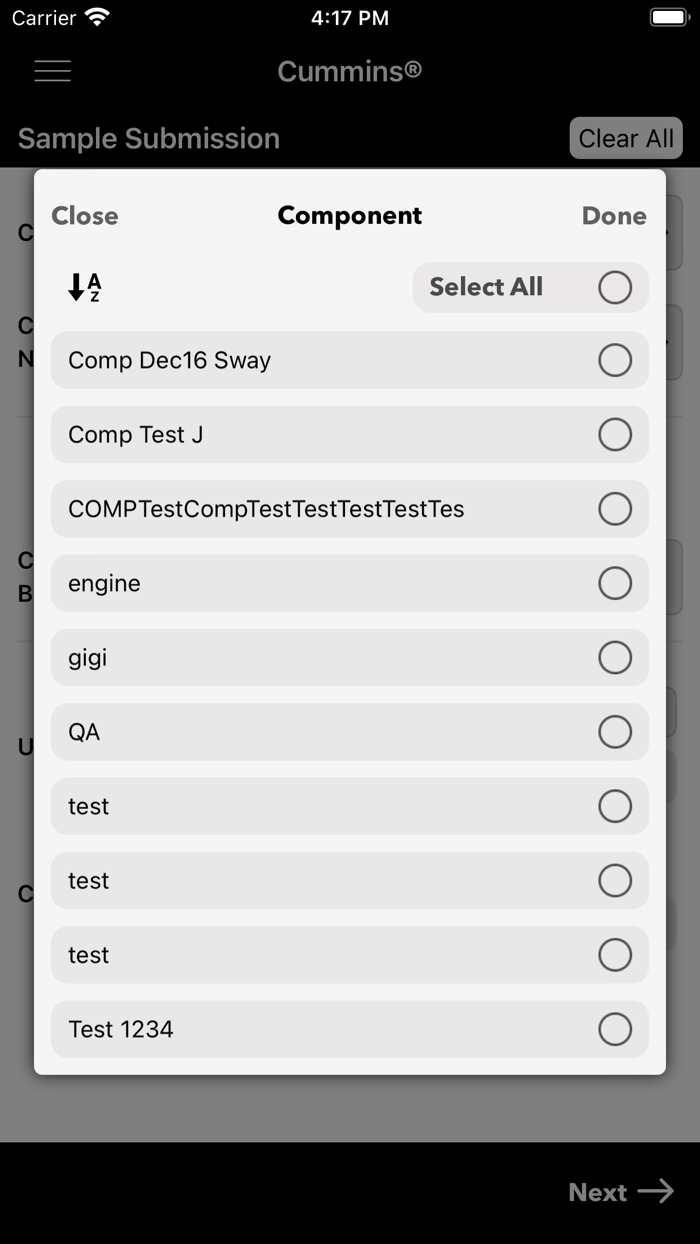Viewport: 700px width, 1244px height.
Task: Tap the Next arrow icon
Action: (x=658, y=1191)
